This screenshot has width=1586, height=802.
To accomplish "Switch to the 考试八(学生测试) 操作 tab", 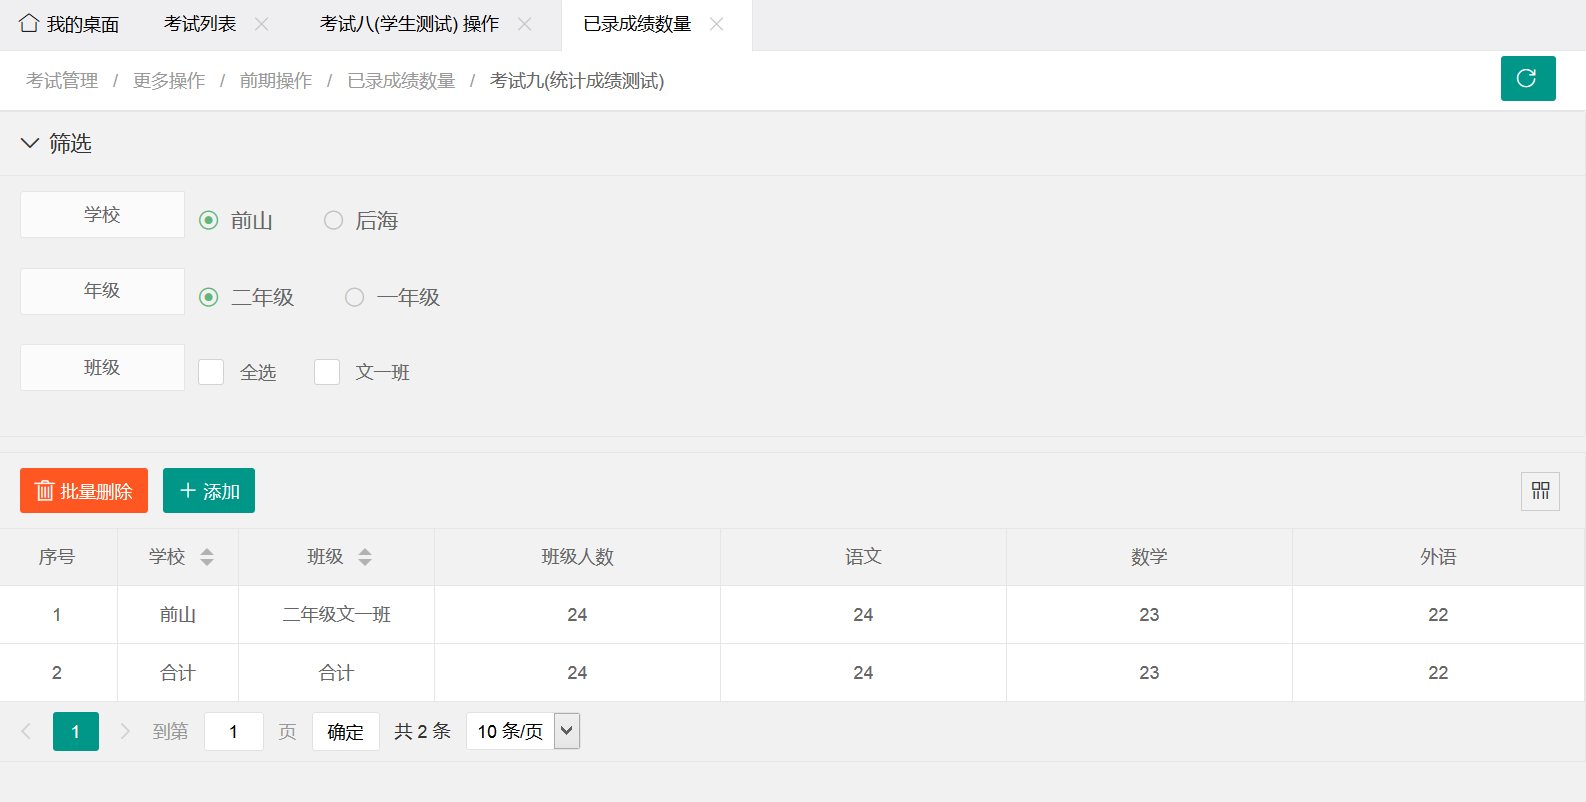I will (409, 24).
